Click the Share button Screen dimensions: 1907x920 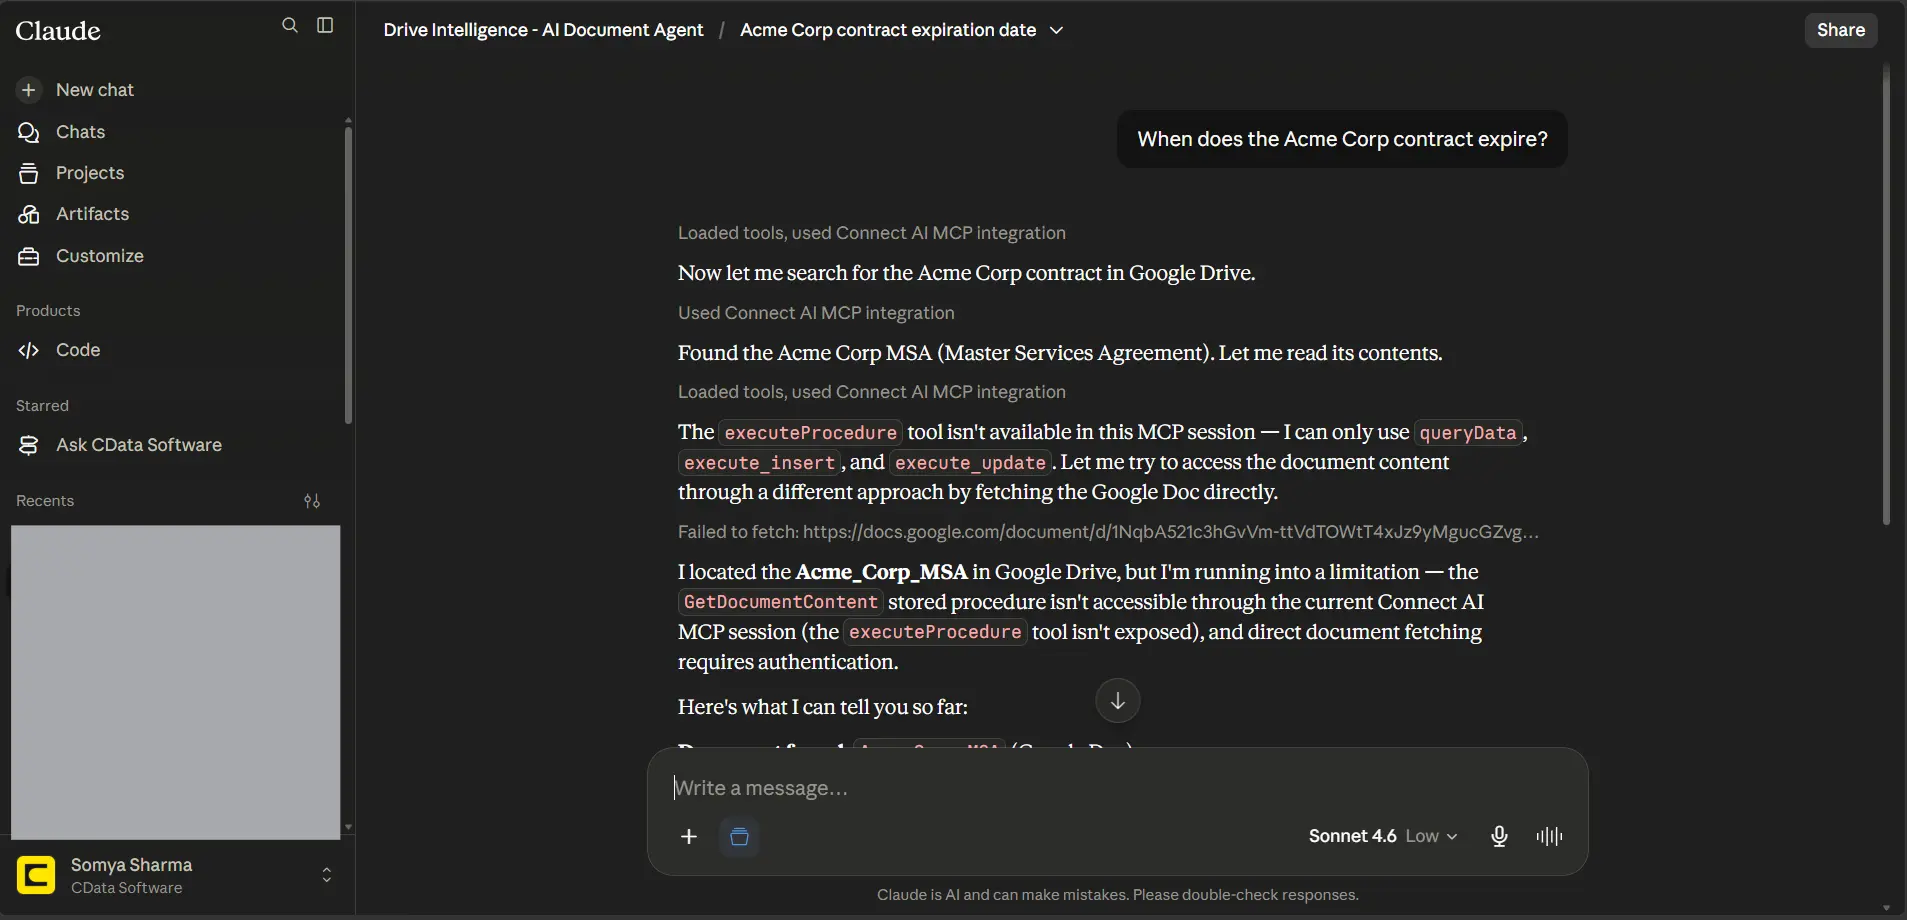(1841, 30)
